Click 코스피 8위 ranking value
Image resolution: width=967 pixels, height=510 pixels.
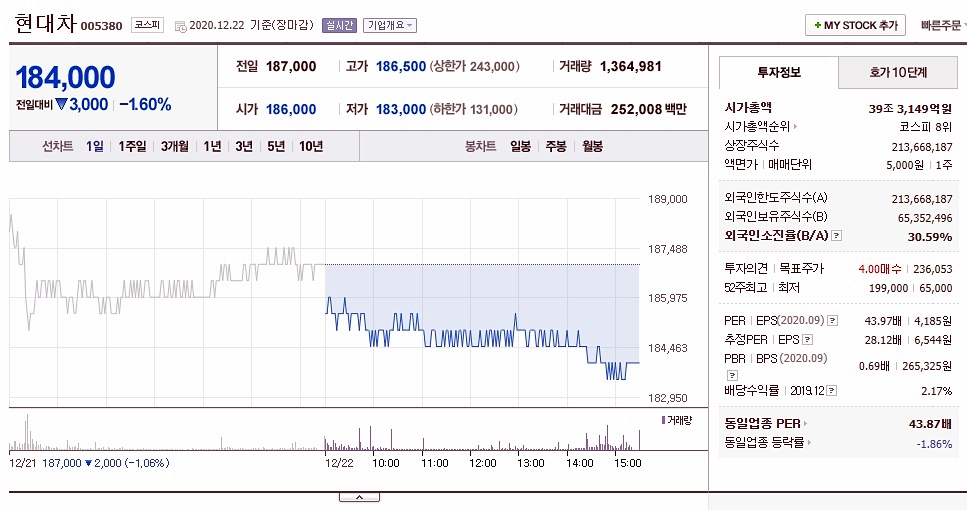(926, 127)
